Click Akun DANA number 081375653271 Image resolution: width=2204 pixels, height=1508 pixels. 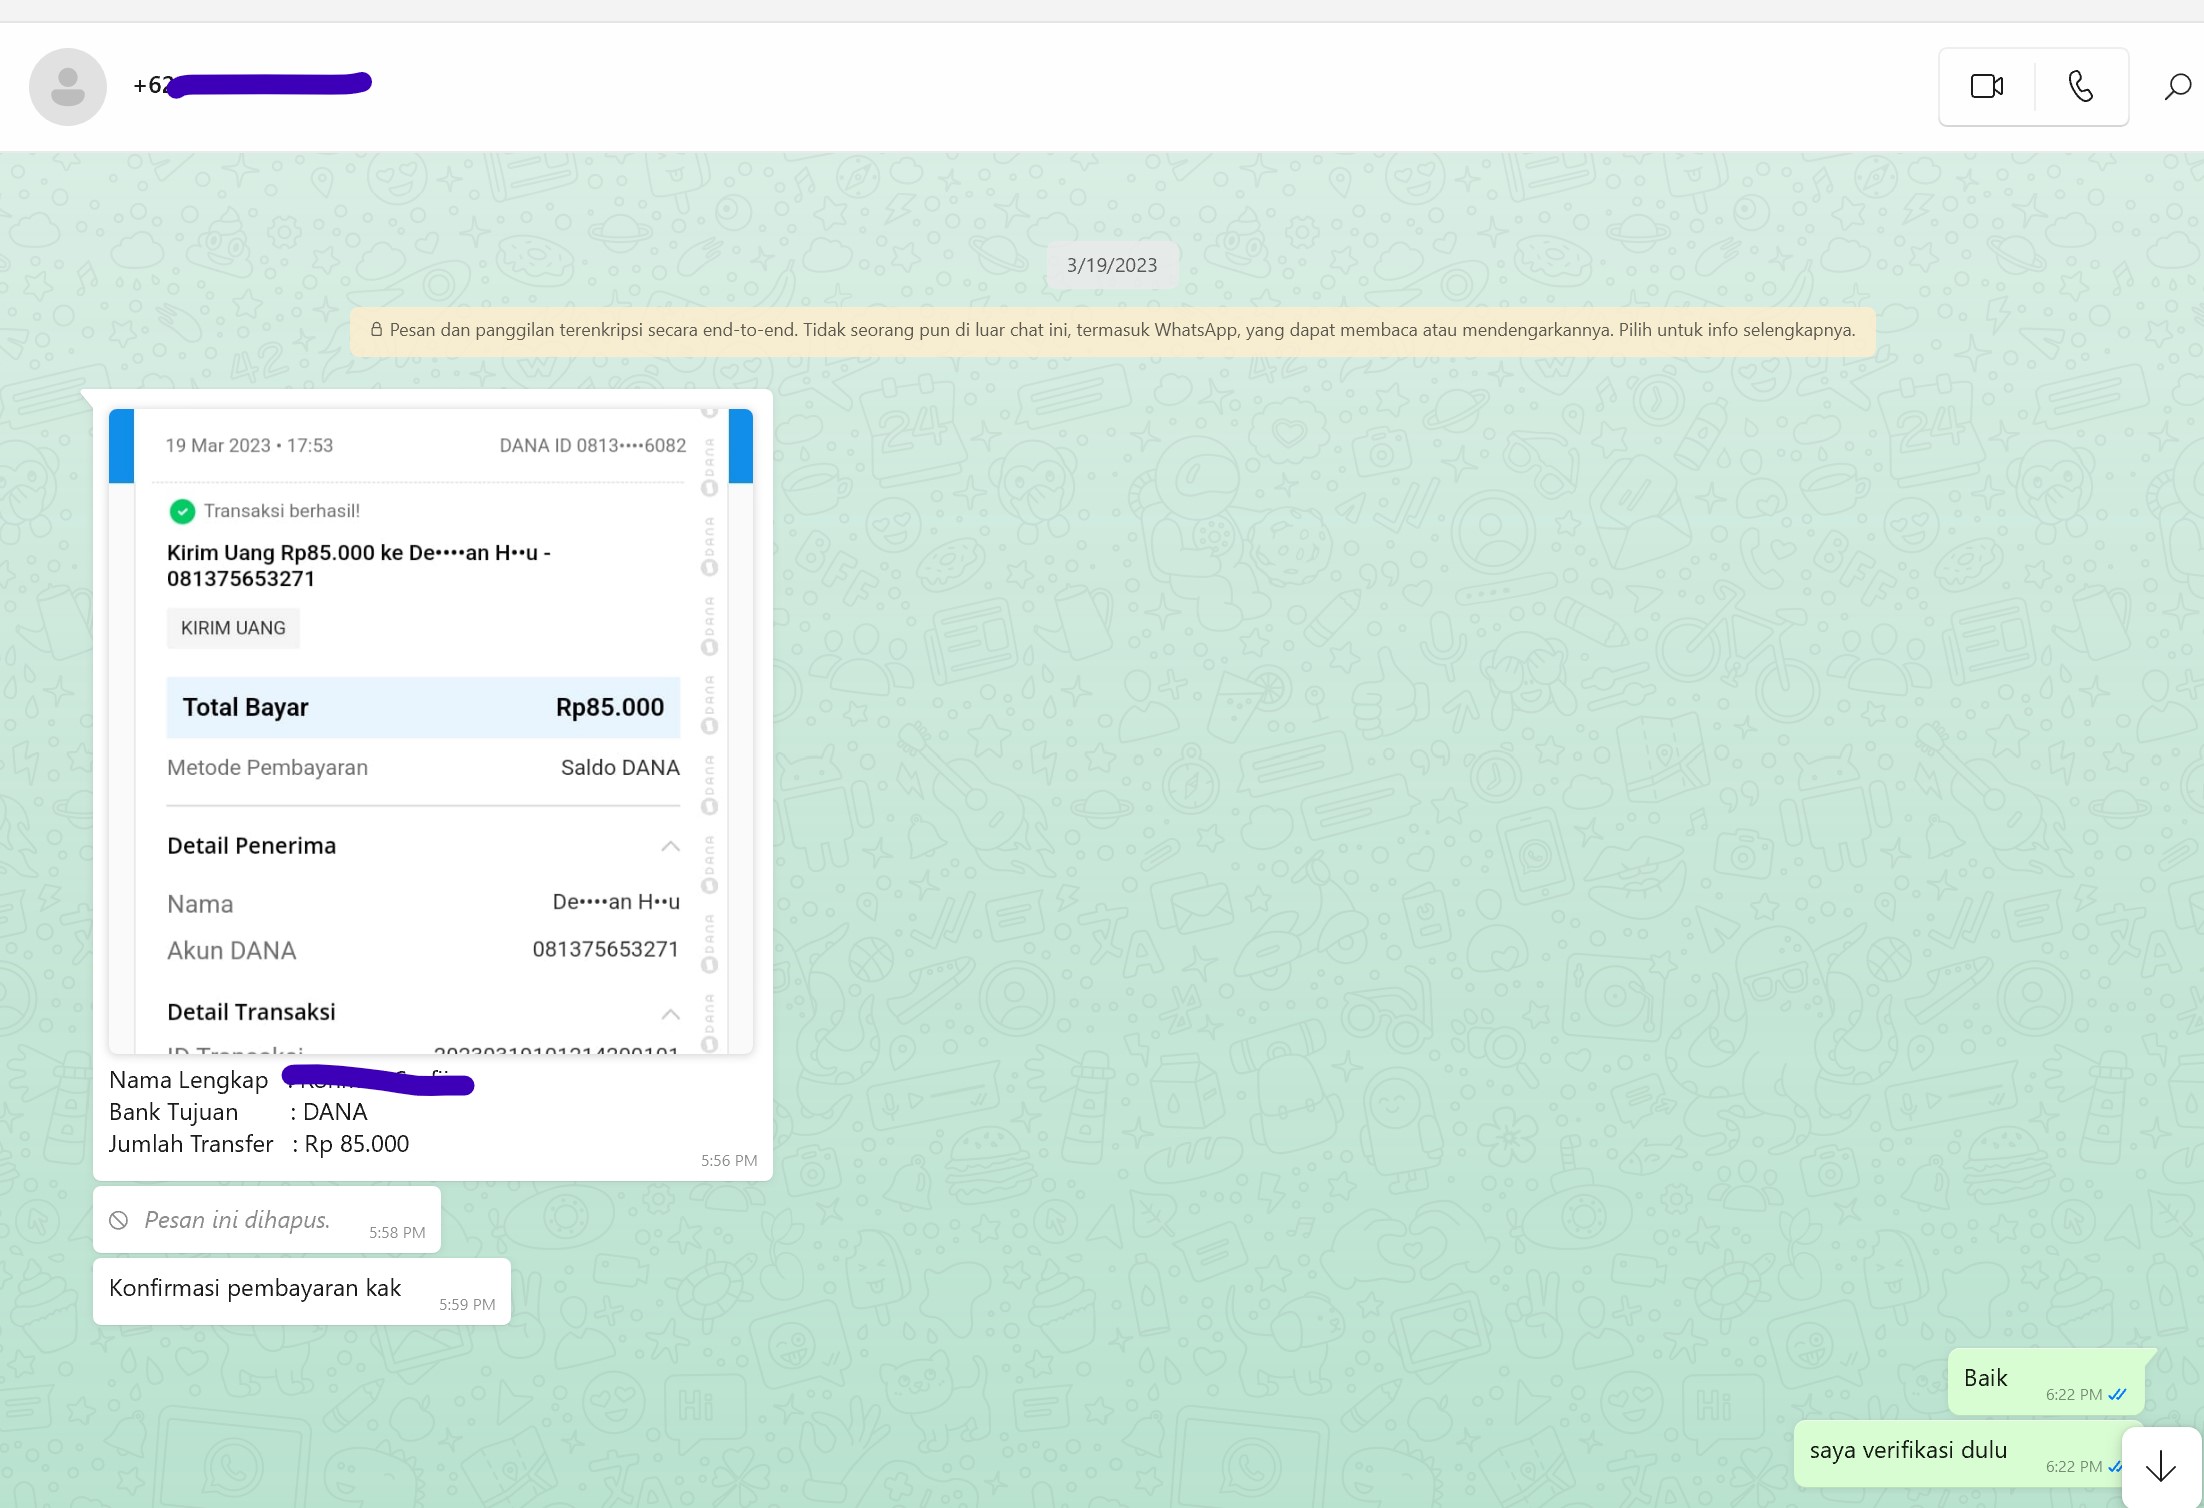tap(605, 950)
